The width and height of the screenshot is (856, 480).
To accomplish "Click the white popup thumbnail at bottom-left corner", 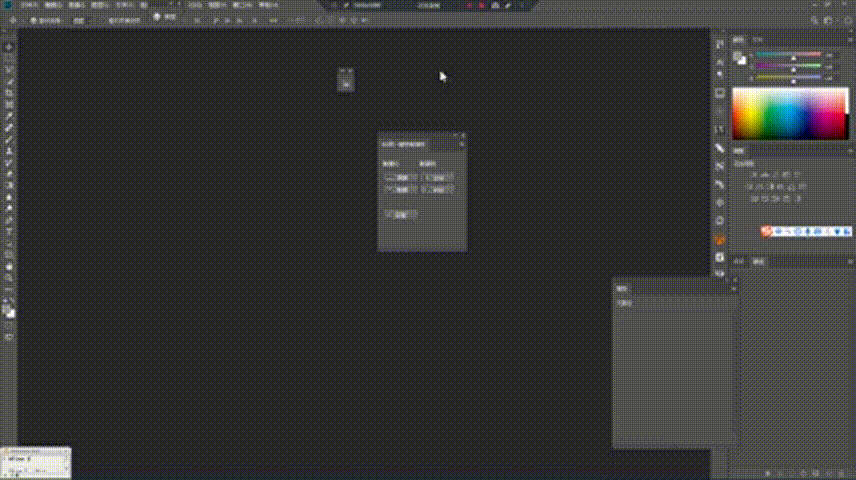I will 35,463.
